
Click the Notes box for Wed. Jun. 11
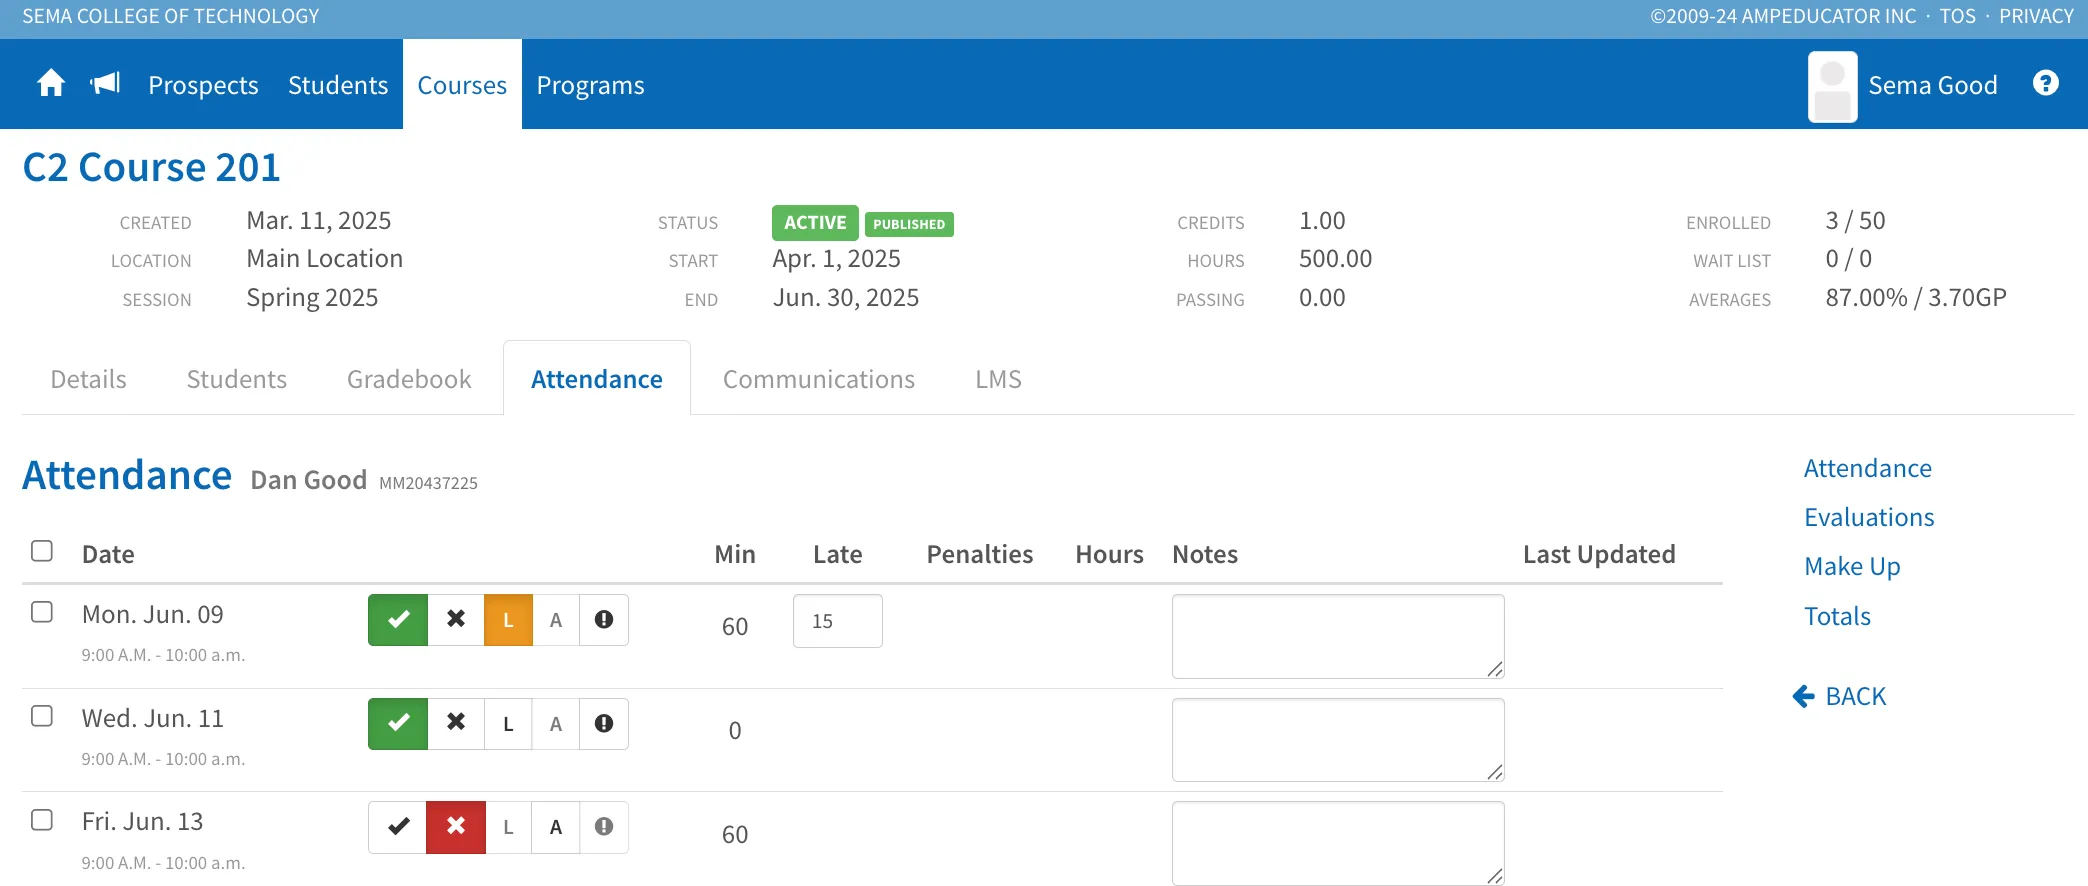[x=1338, y=740]
